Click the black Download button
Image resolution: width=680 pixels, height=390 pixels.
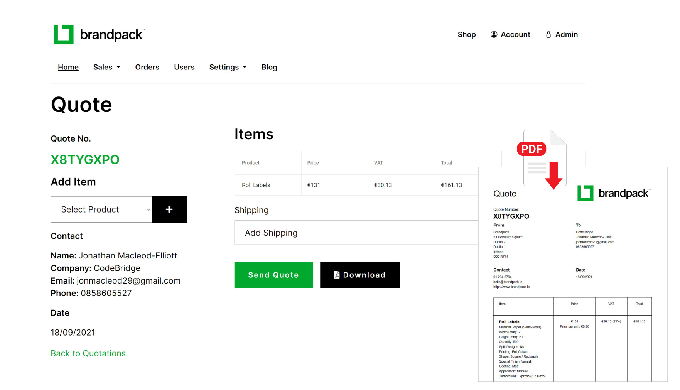[360, 275]
